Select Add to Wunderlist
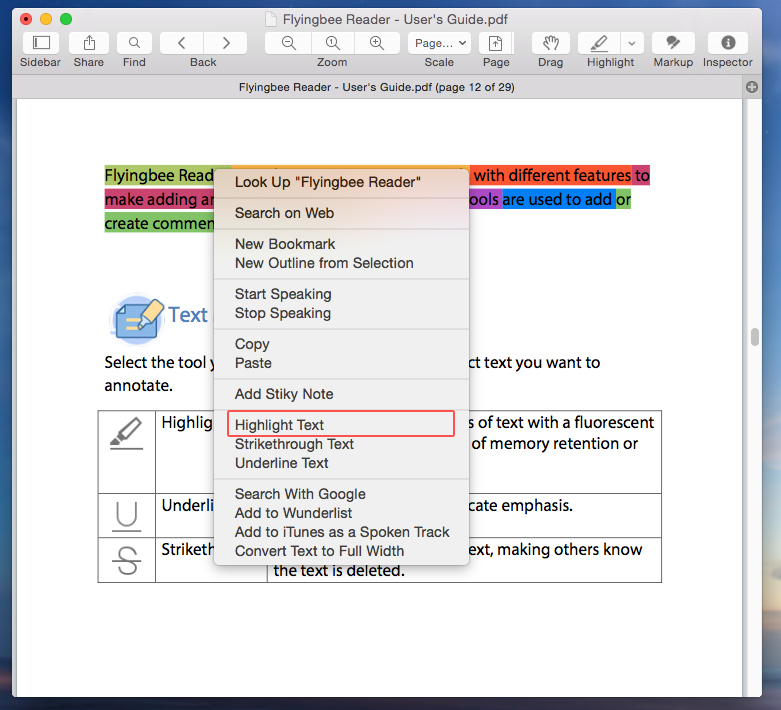The width and height of the screenshot is (781, 710). coord(341,513)
